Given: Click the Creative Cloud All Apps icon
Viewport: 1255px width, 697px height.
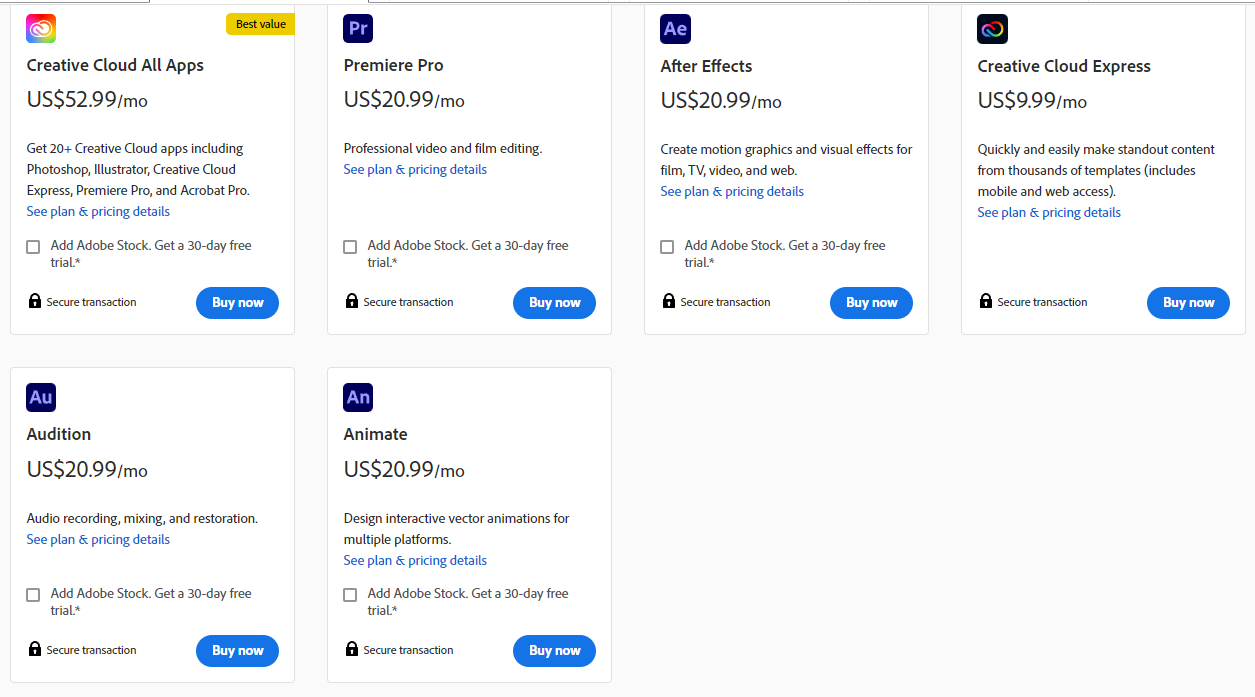Looking at the screenshot, I should pyautogui.click(x=41, y=29).
